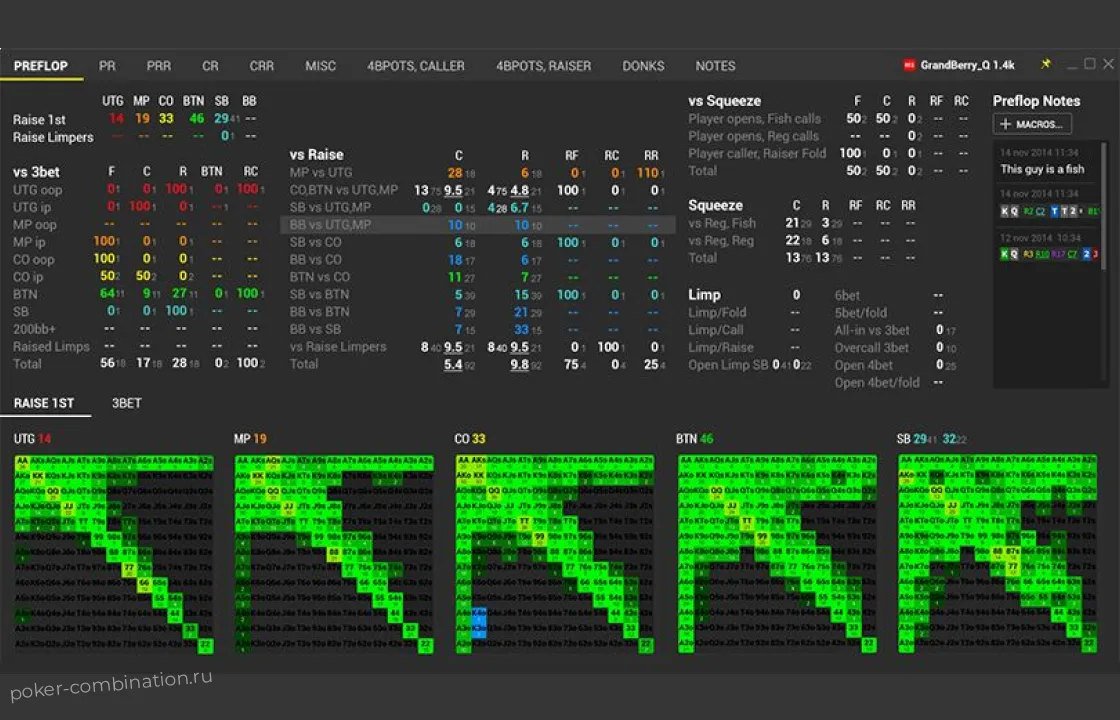Screen dimensions: 1120x720
Task: Click the AA cell in UTG matrix
Action: pos(22,461)
